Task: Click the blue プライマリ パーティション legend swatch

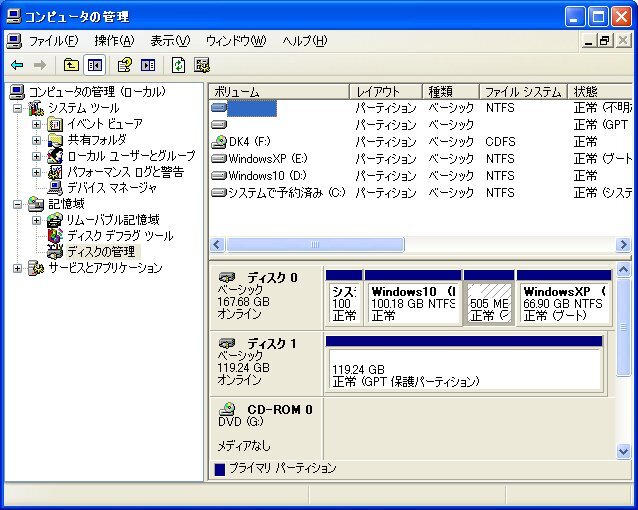Action: point(220,469)
